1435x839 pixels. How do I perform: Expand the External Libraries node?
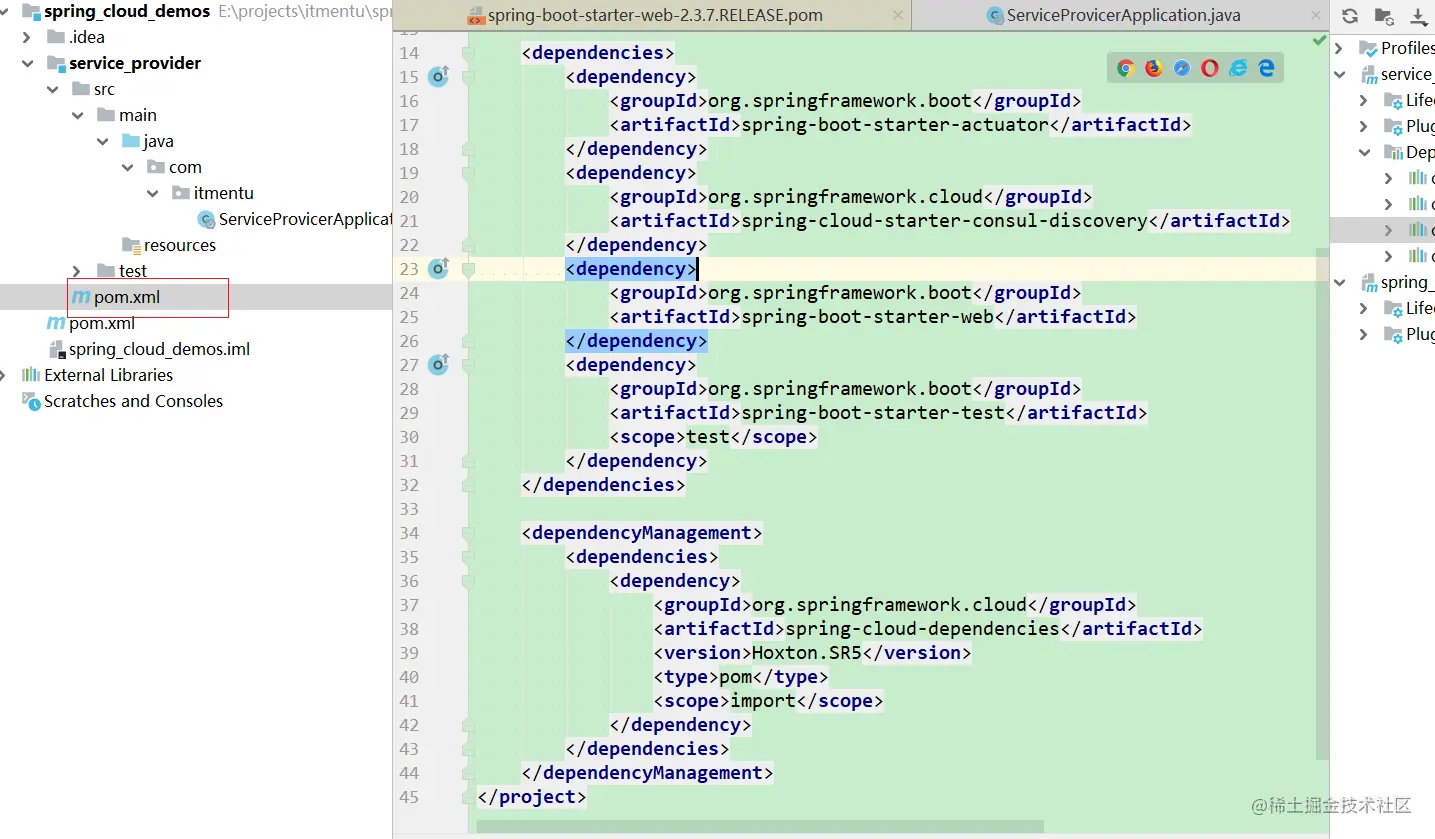point(3,375)
